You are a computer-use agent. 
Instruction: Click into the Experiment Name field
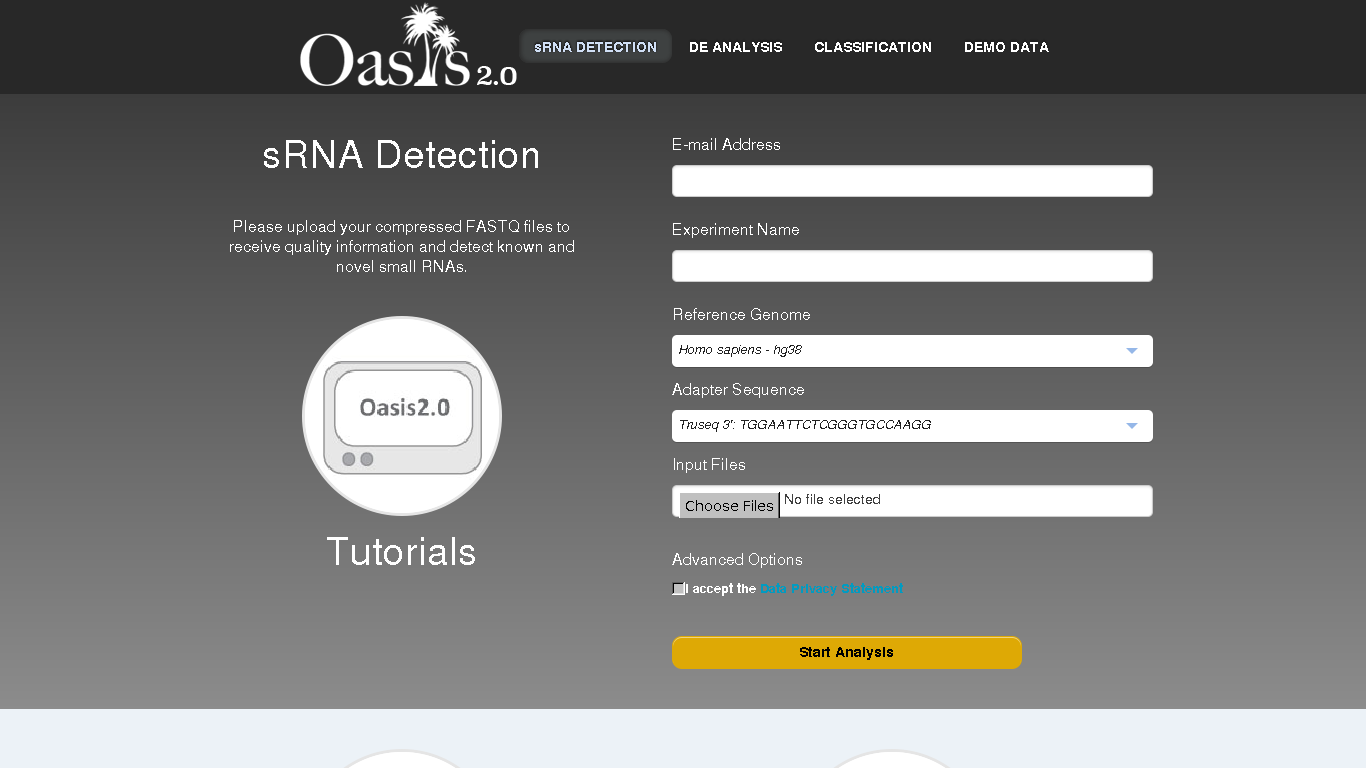(x=911, y=266)
